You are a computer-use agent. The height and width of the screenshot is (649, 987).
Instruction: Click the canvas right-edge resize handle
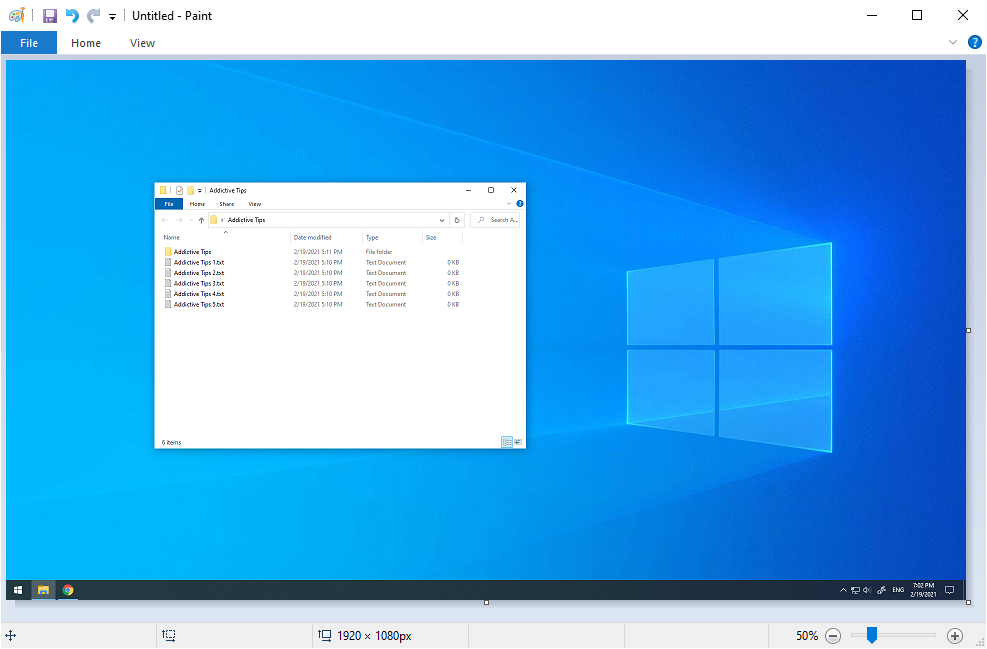tap(968, 330)
